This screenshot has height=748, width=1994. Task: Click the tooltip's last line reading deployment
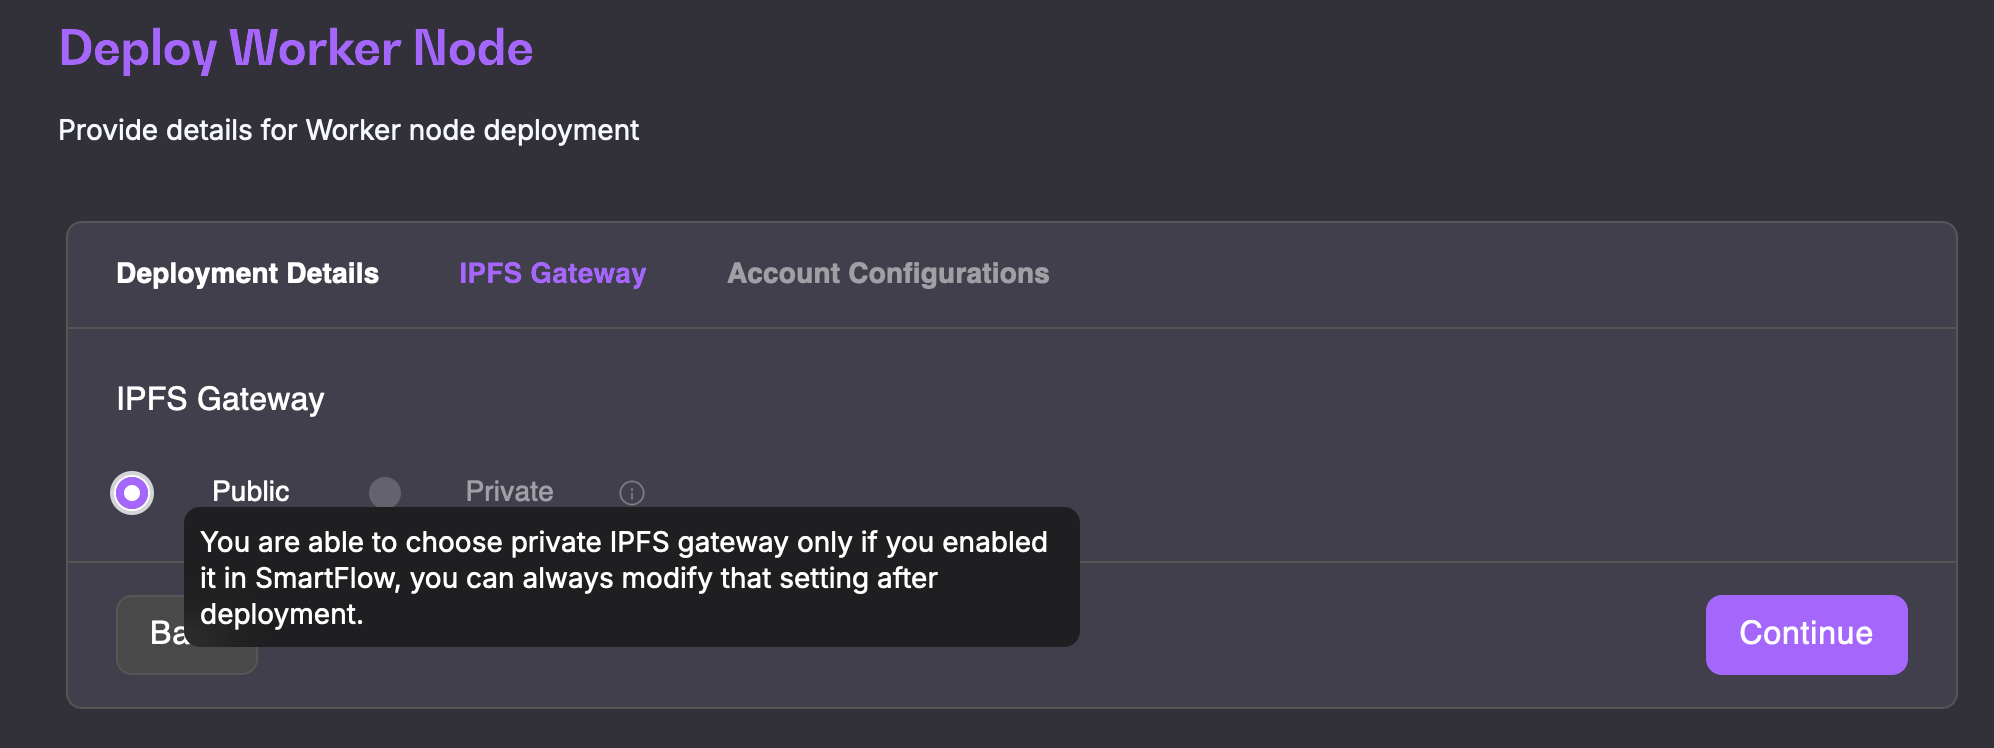click(281, 614)
